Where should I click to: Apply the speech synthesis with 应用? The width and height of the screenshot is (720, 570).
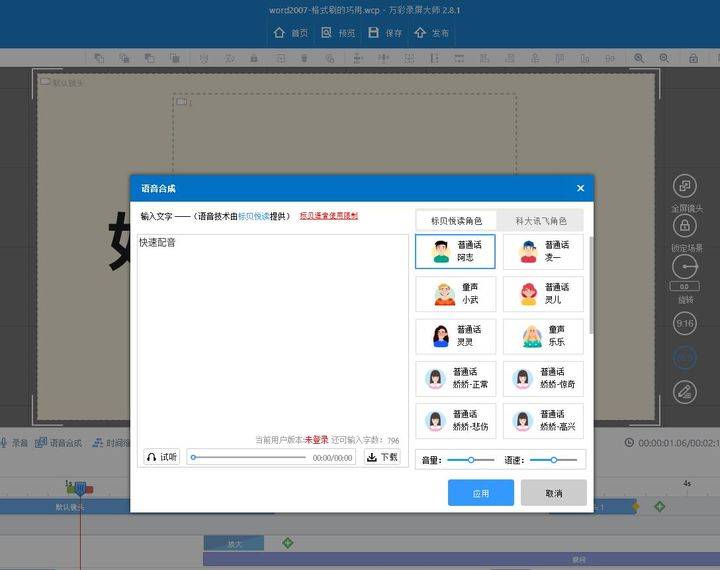pyautogui.click(x=481, y=493)
